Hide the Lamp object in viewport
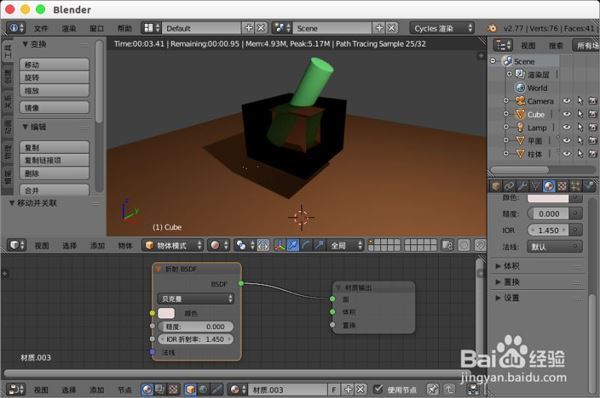 [567, 127]
